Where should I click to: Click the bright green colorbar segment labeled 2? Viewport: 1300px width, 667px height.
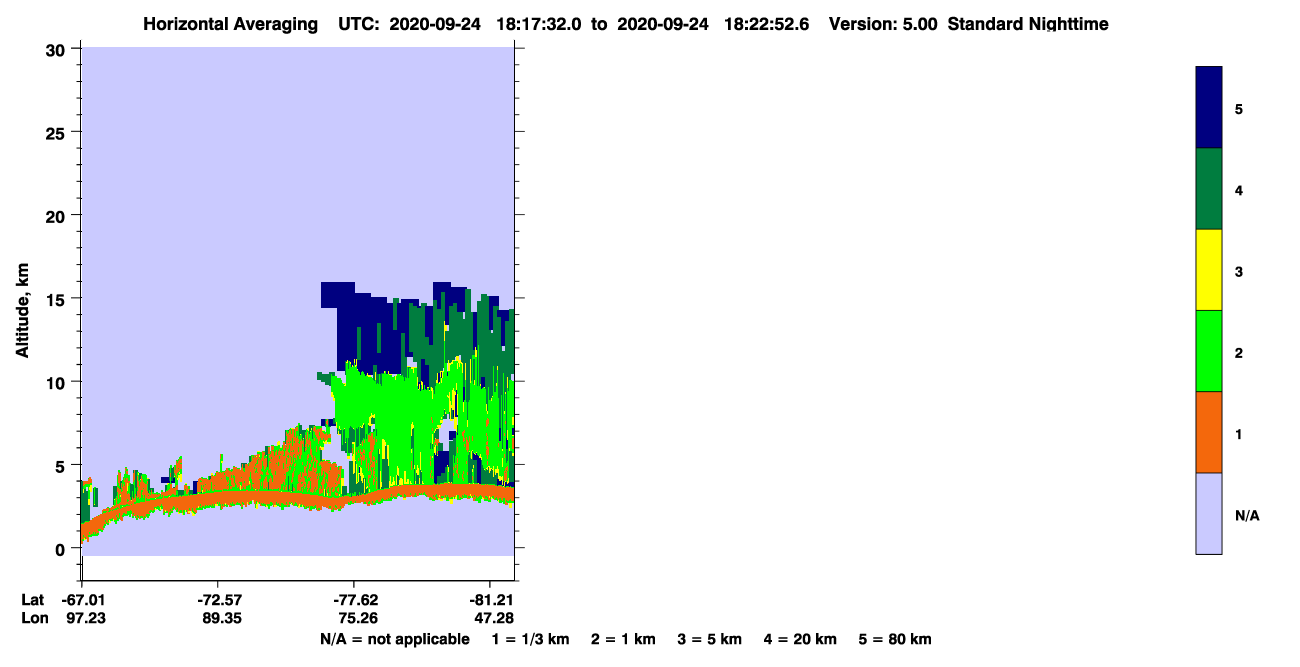tap(1209, 351)
